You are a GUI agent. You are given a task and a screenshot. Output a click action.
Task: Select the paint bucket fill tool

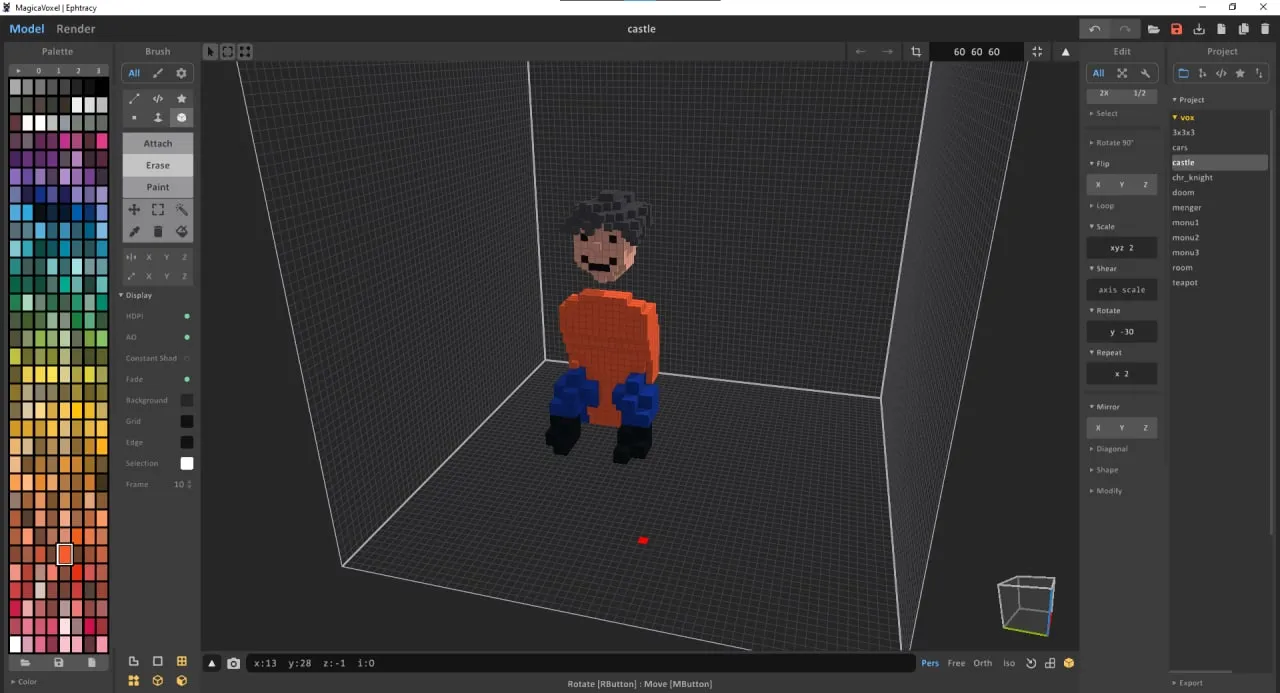[x=181, y=231]
